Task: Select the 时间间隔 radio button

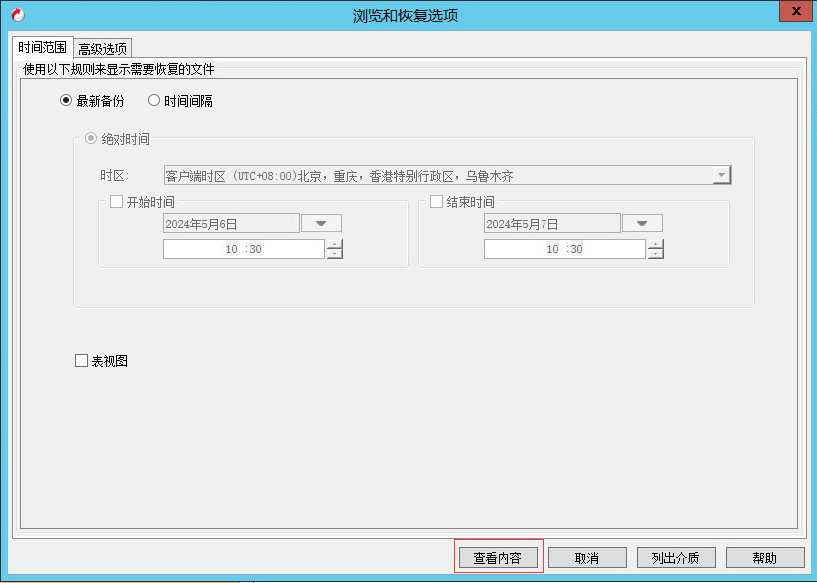Action: tap(154, 100)
